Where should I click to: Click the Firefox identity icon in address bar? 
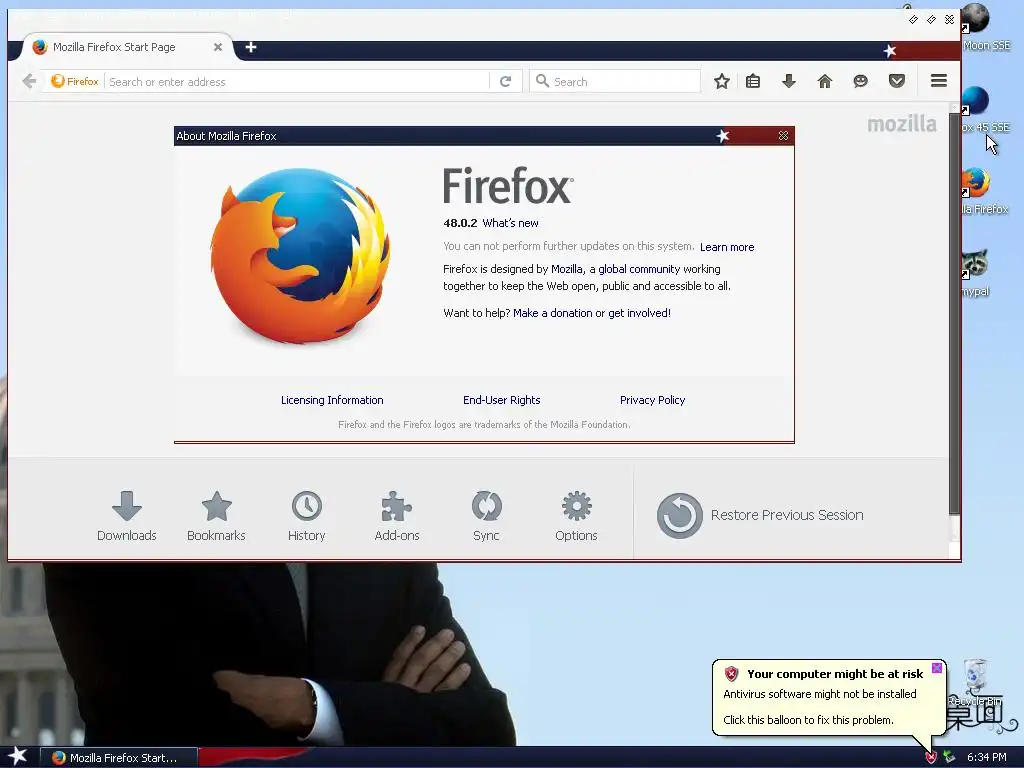[74, 81]
